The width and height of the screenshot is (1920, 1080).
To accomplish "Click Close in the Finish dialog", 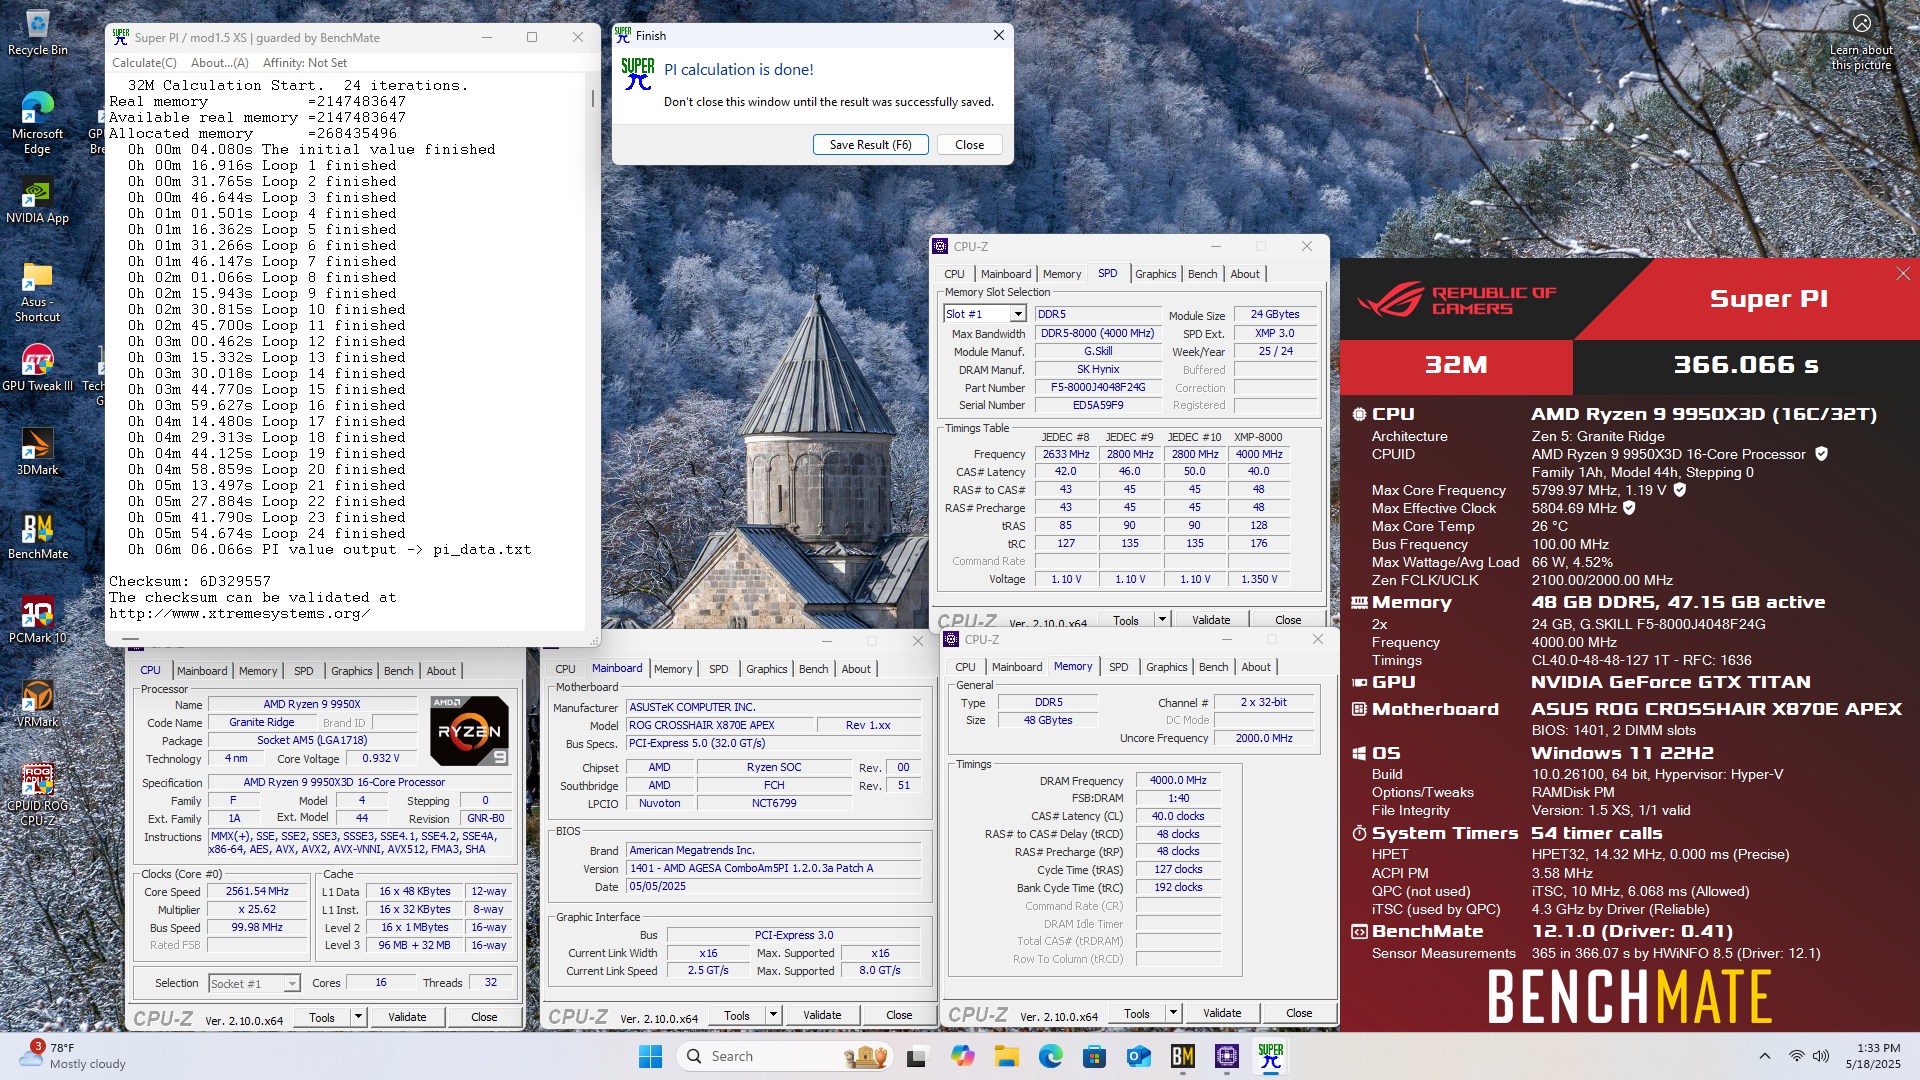I will click(x=969, y=145).
